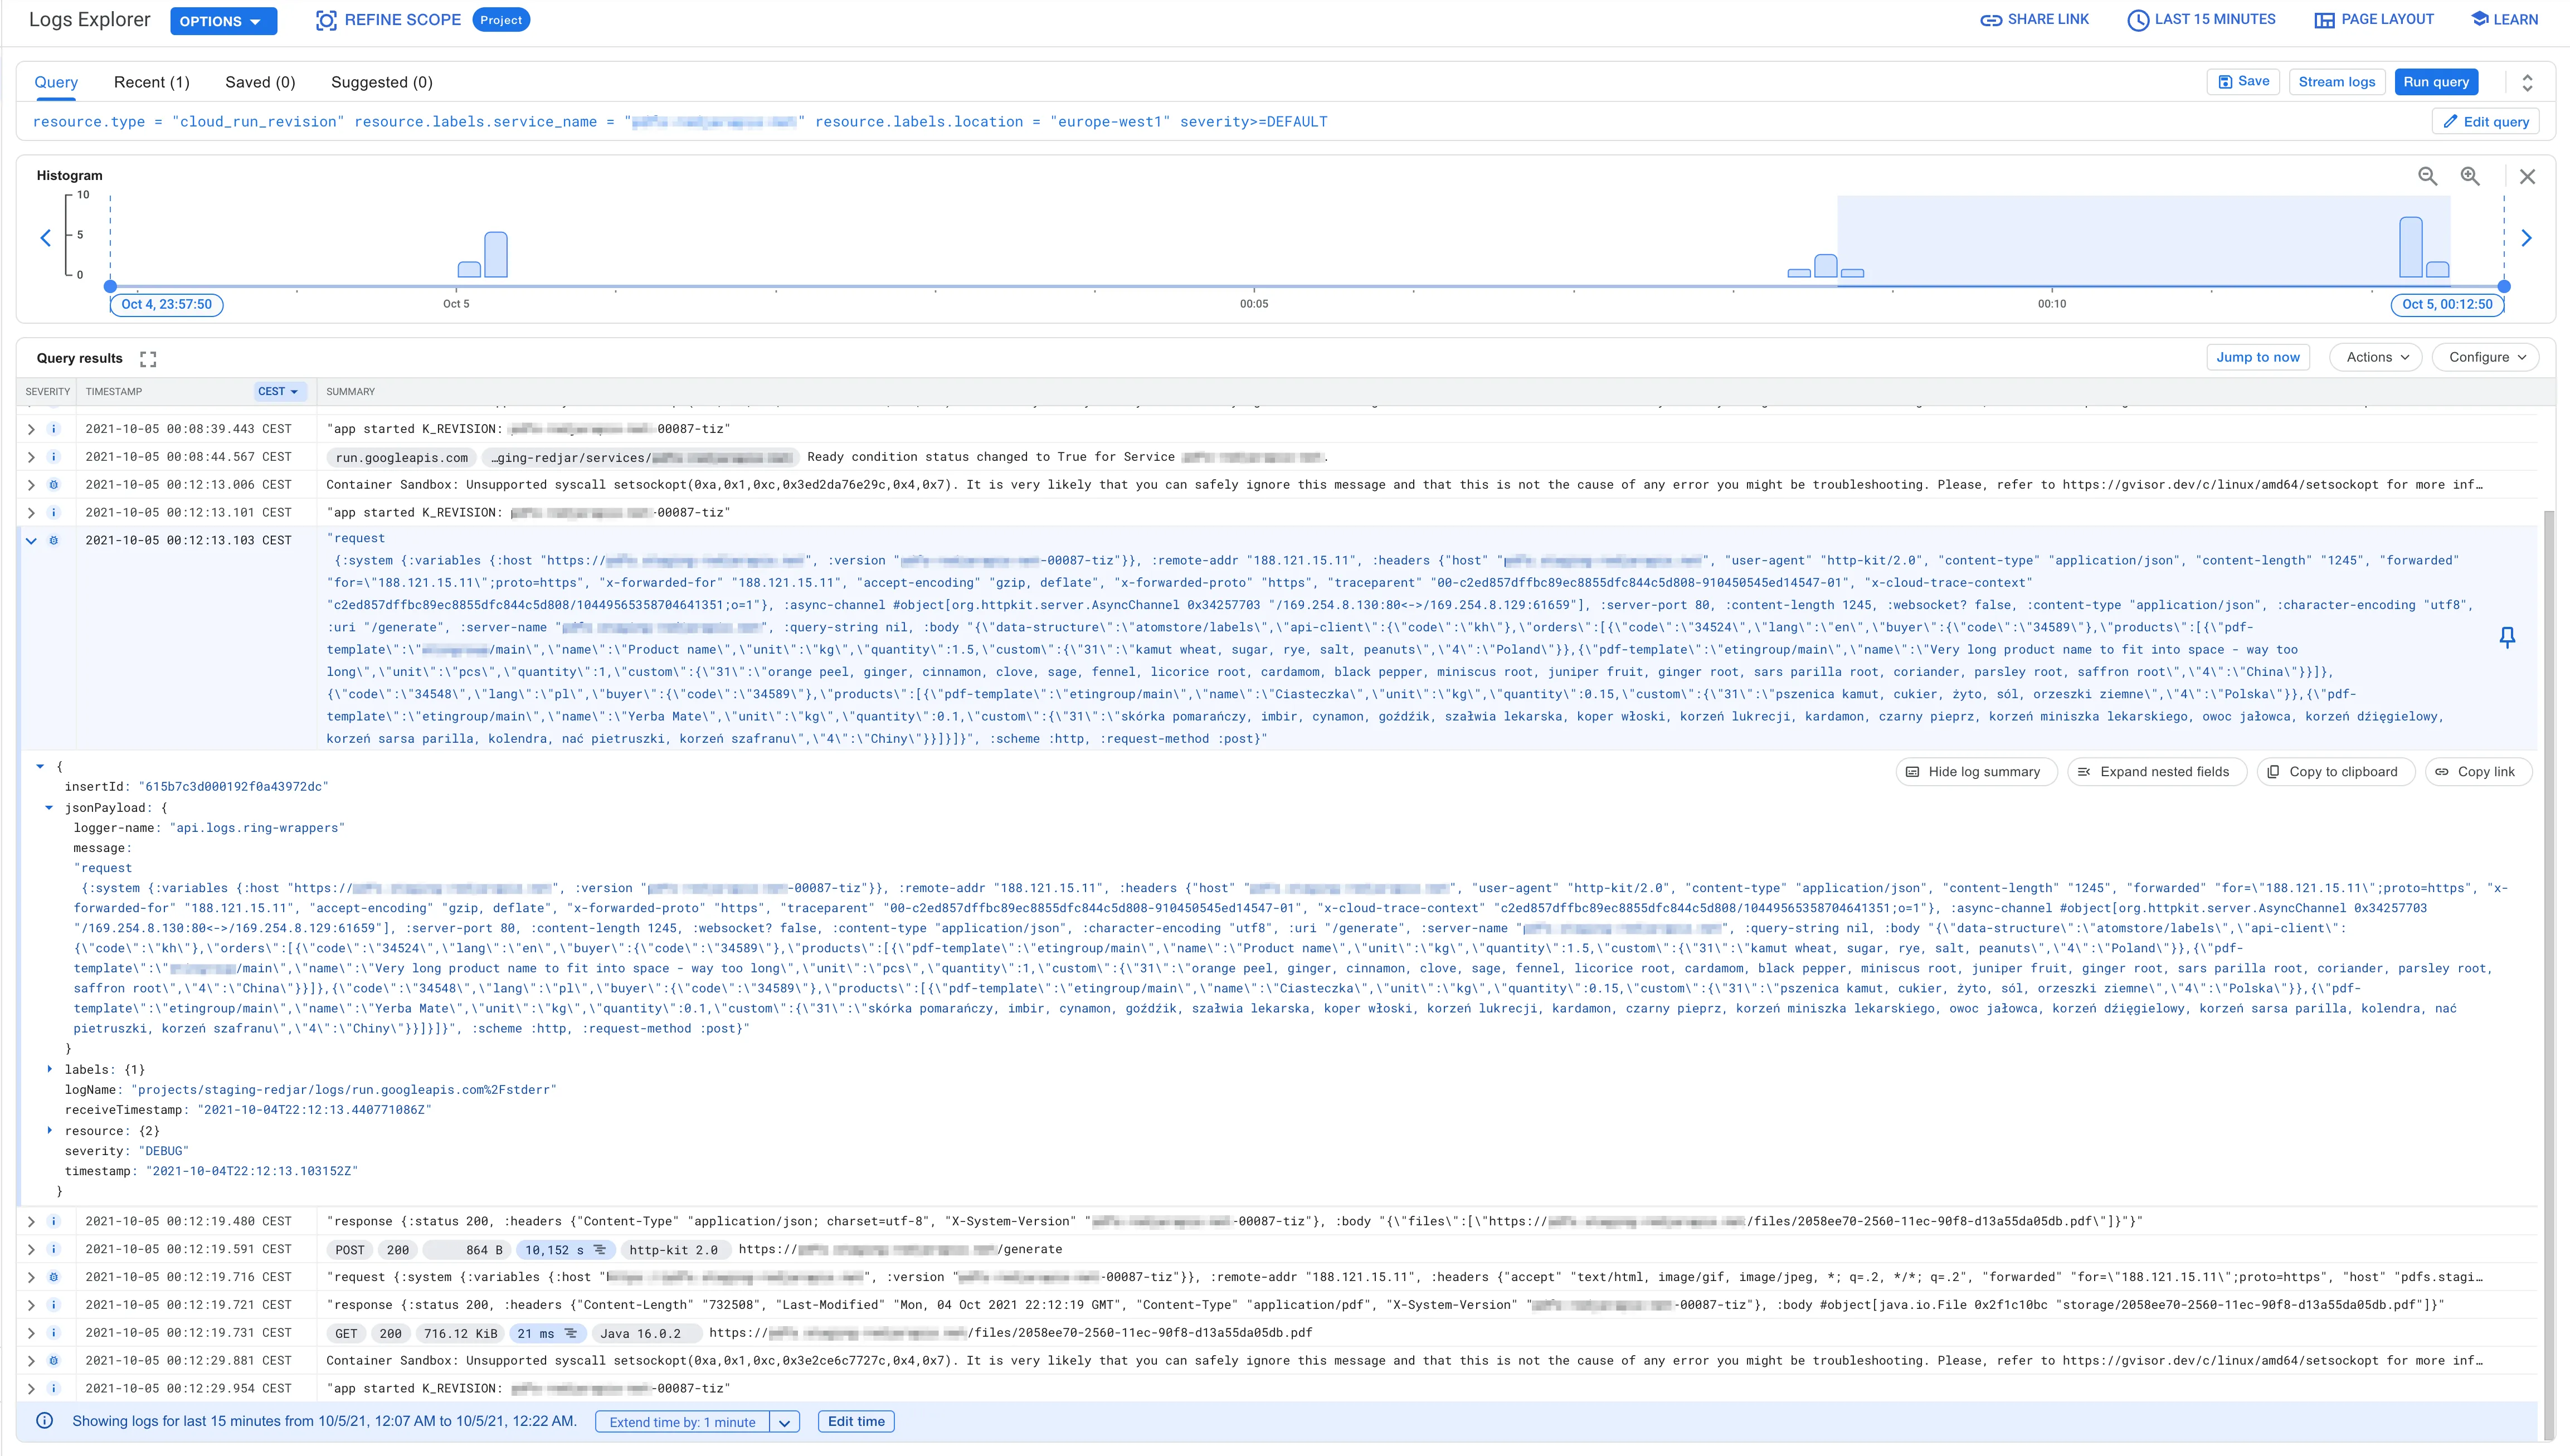Open the LAST 15 MINUTES time selector
Image resolution: width=2570 pixels, height=1456 pixels.
pos(2201,20)
